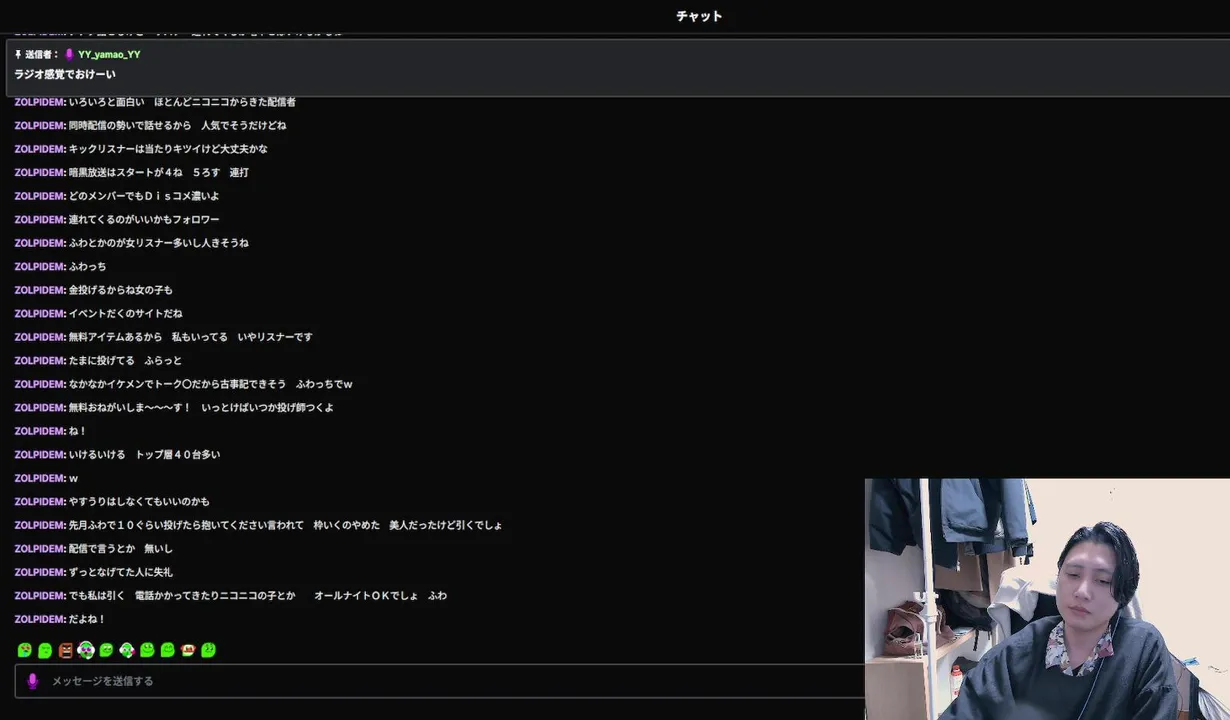This screenshot has width=1230, height=720.
Task: Click message 先月ふわで１０ぐらい投げたら
Action: [x=286, y=525]
